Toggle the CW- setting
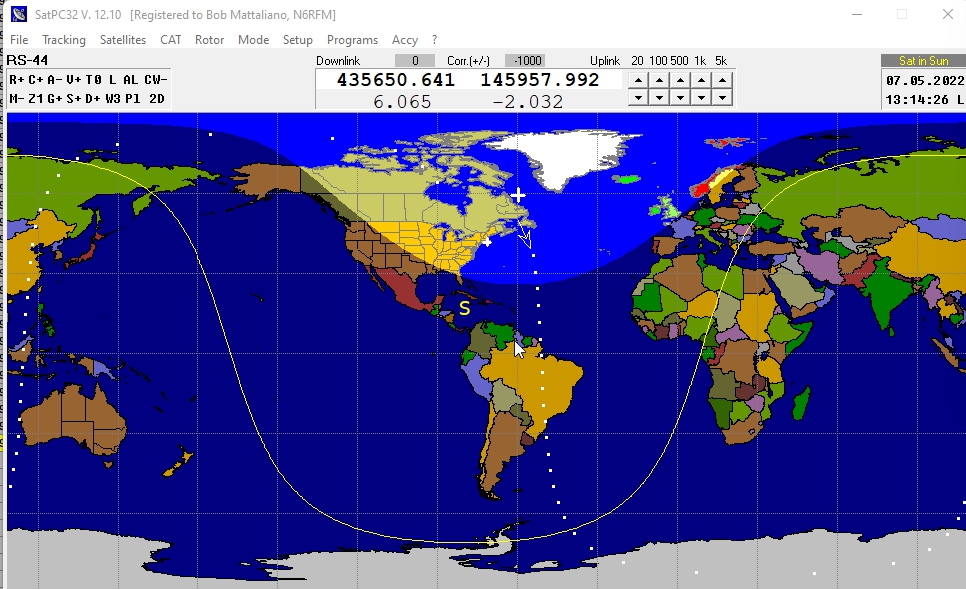This screenshot has height=589, width=966. coord(156,80)
